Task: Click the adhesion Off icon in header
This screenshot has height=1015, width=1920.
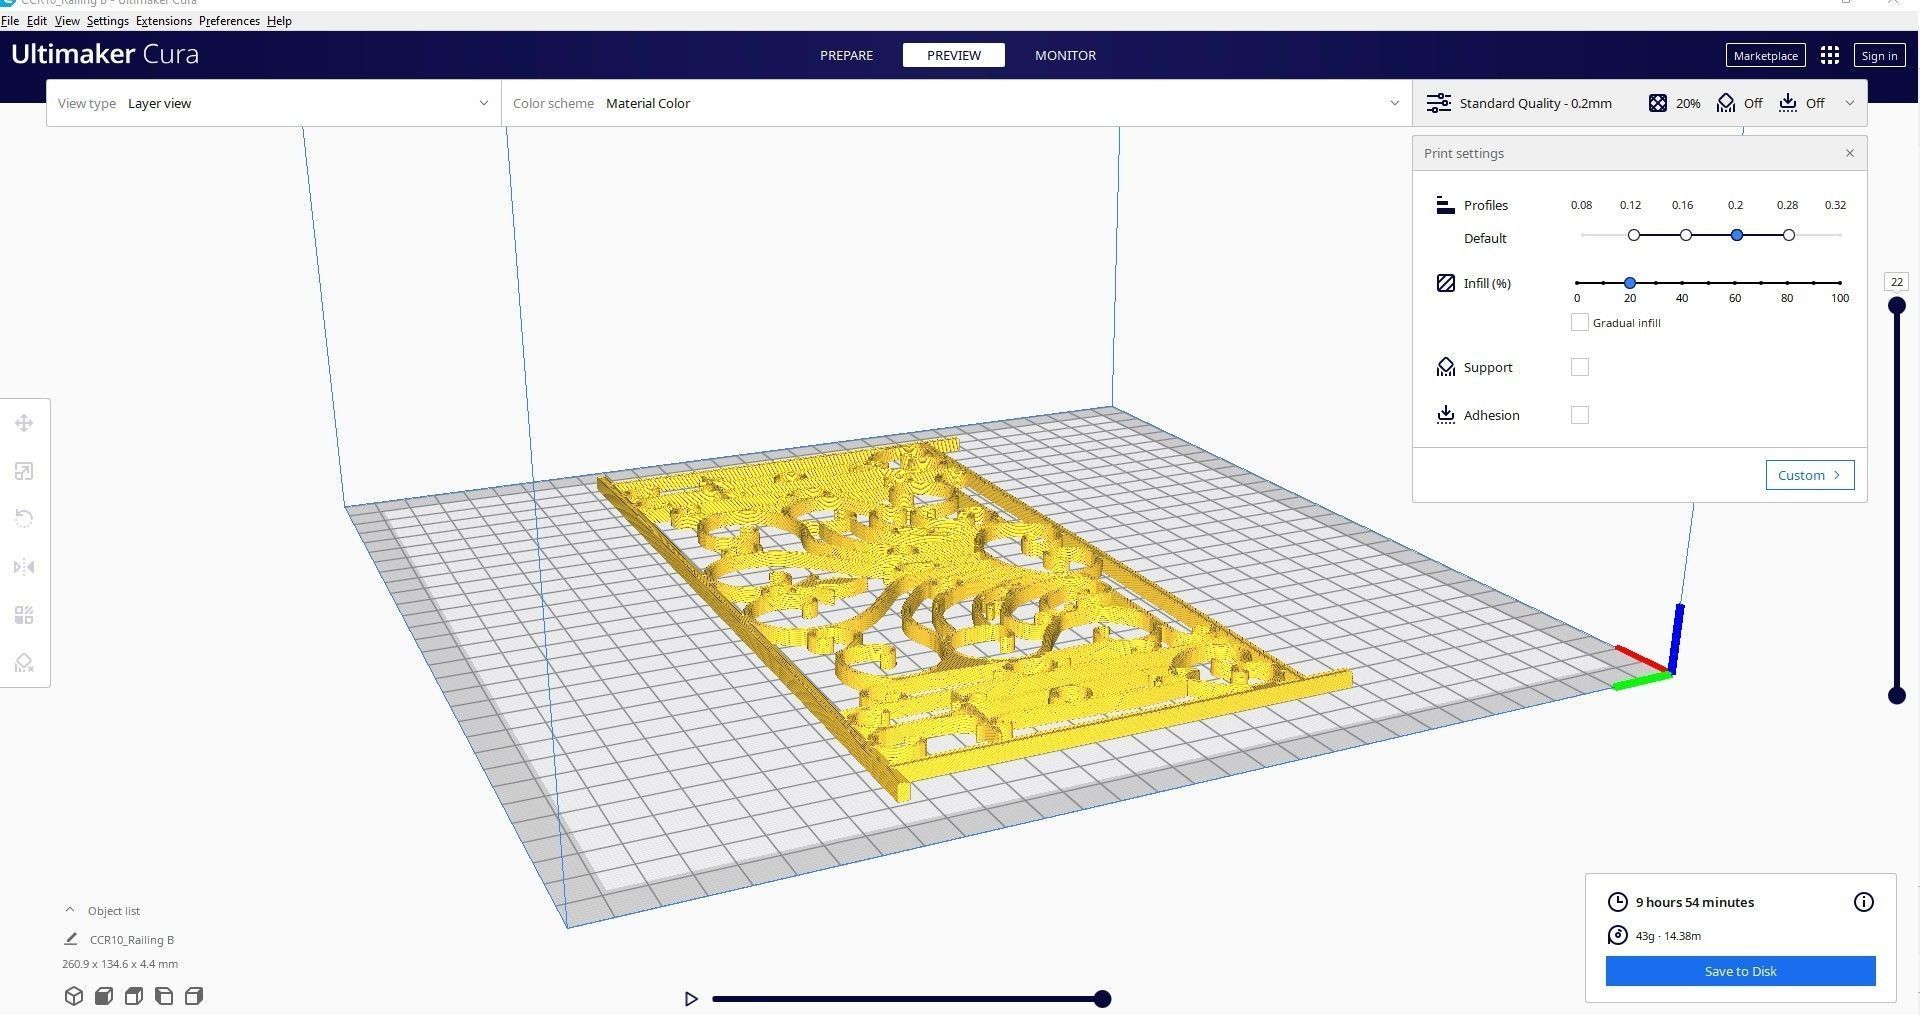Action: [x=1788, y=103]
